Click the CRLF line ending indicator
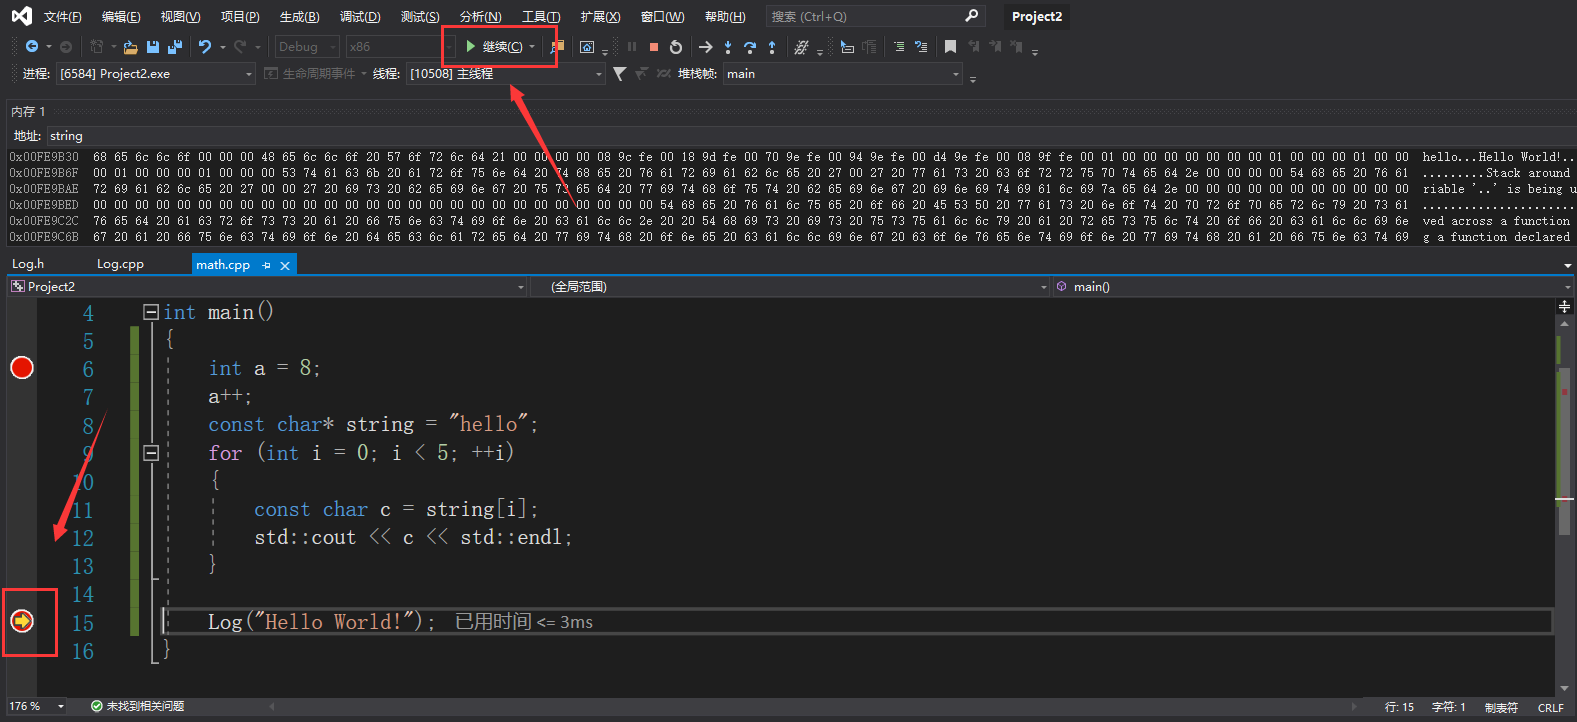Screen dimensions: 1577x722 point(1550,707)
